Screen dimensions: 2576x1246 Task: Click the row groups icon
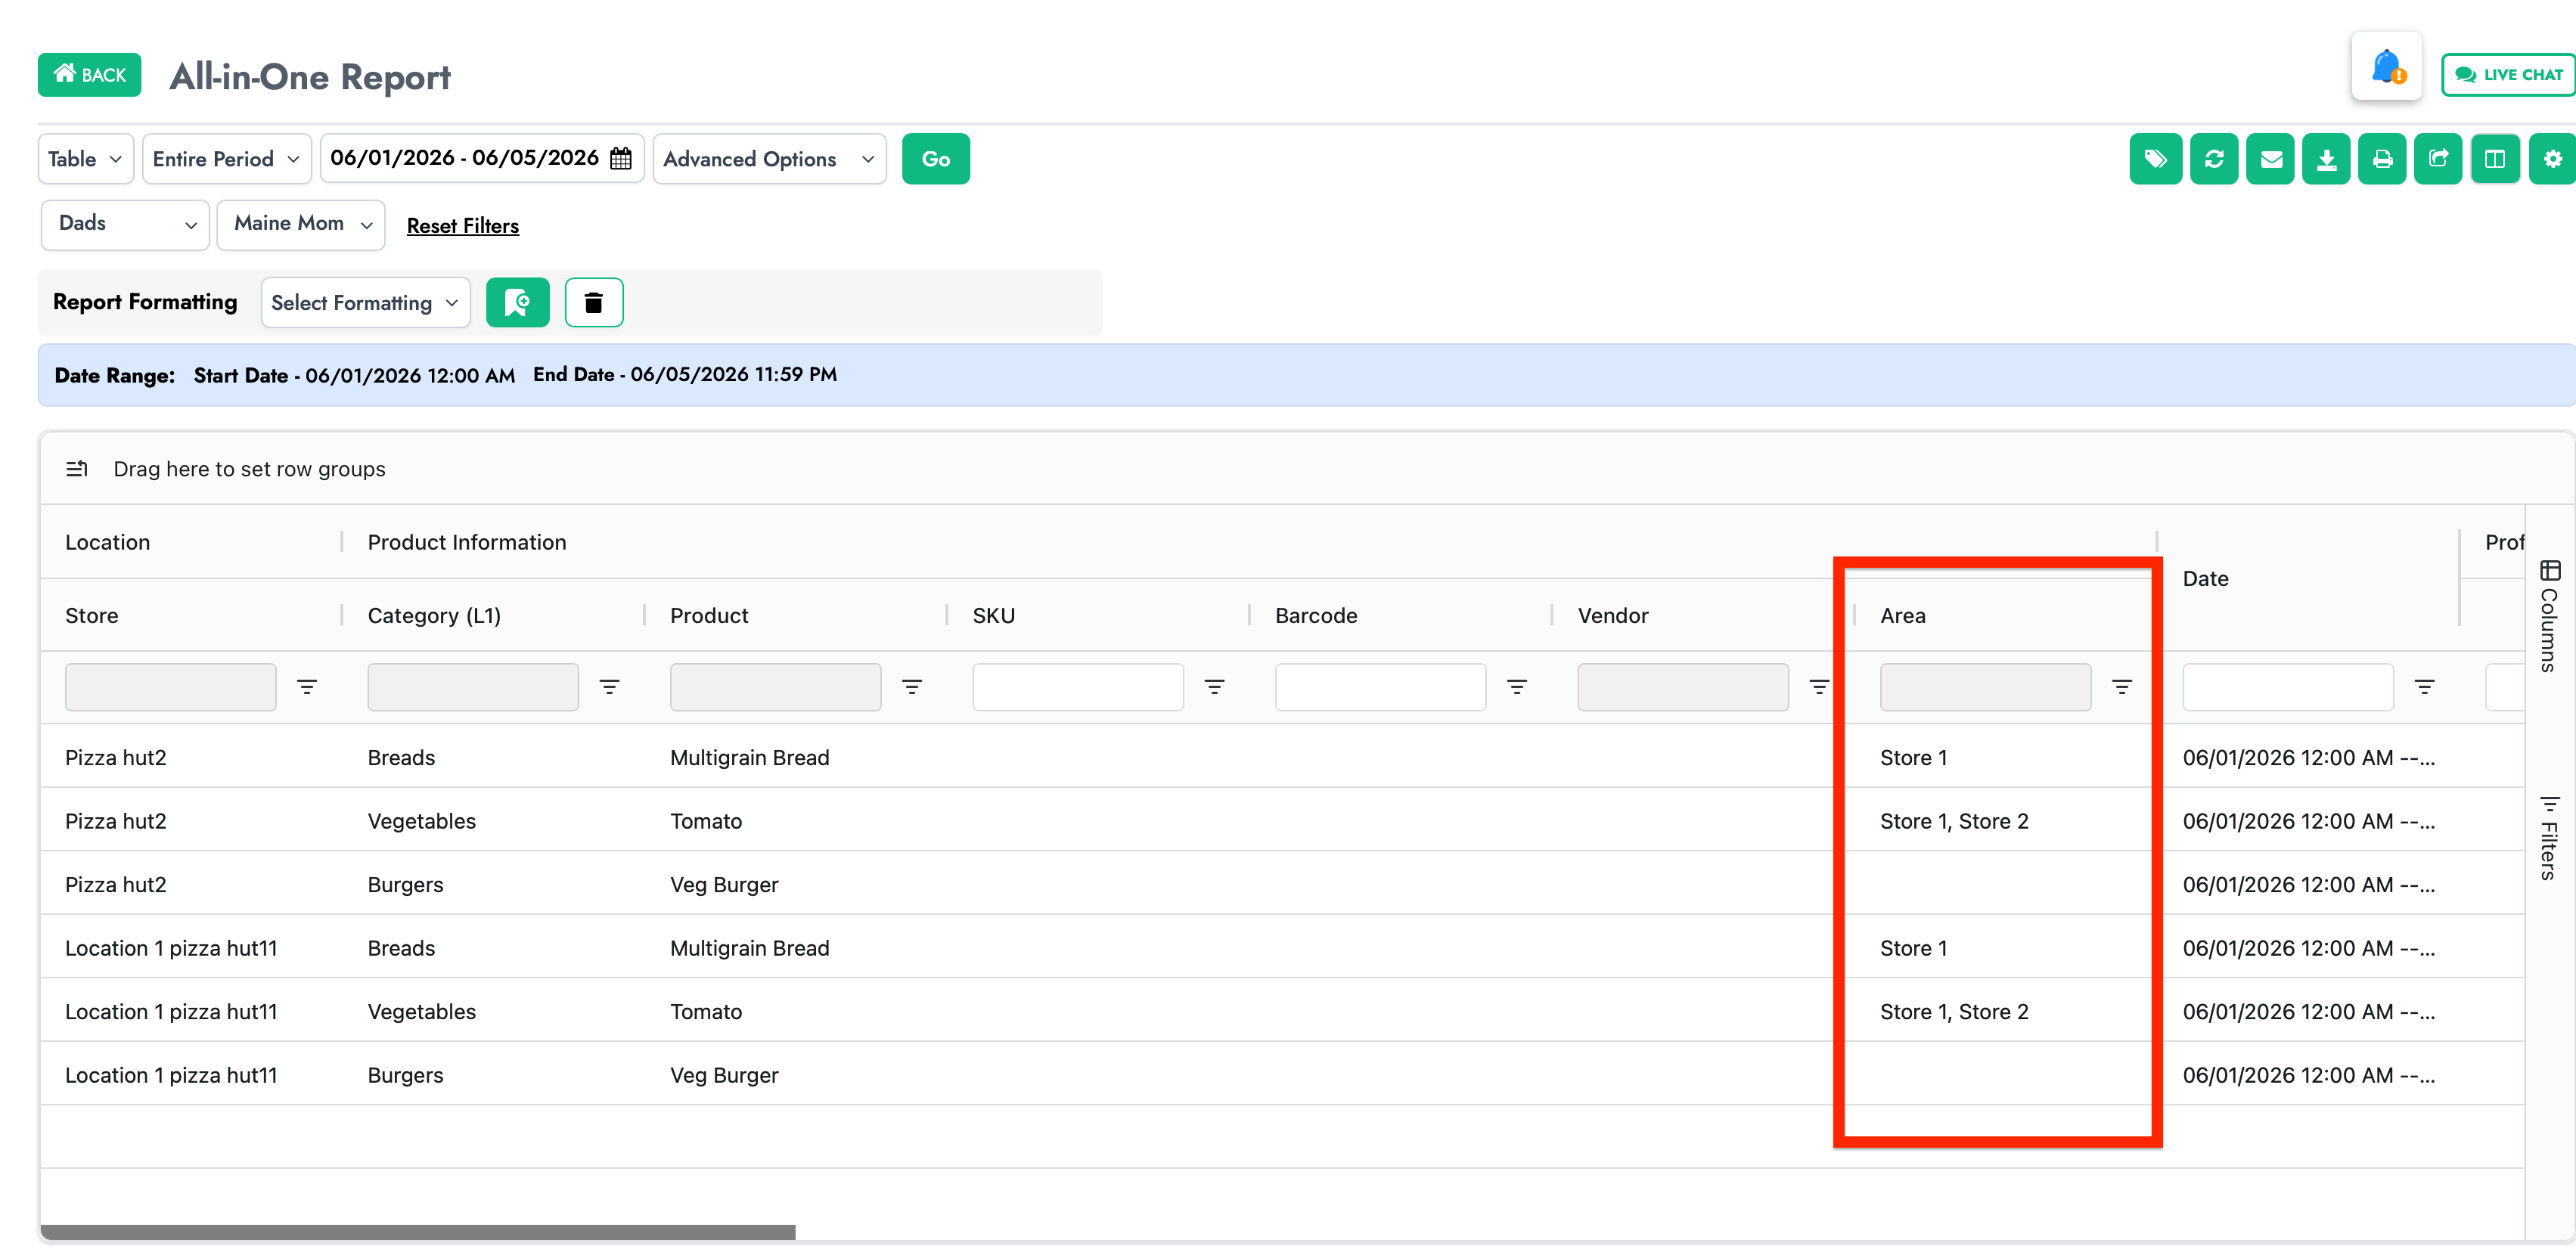pyautogui.click(x=77, y=469)
